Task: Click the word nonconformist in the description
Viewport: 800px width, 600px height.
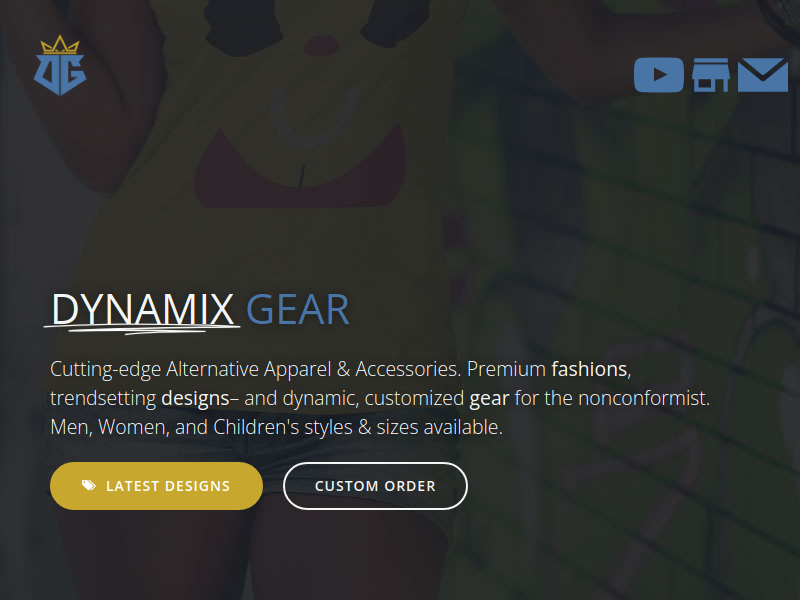Action: point(644,398)
